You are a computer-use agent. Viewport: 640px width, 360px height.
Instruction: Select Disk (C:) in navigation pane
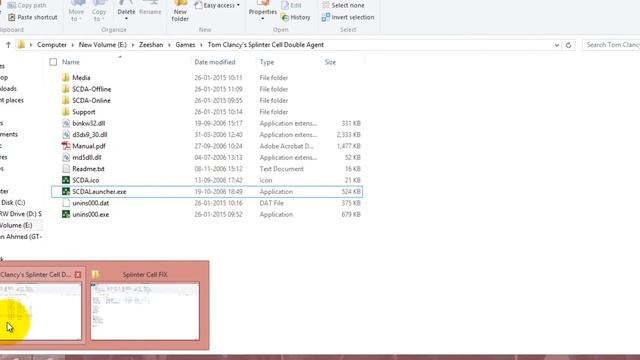(x=13, y=202)
